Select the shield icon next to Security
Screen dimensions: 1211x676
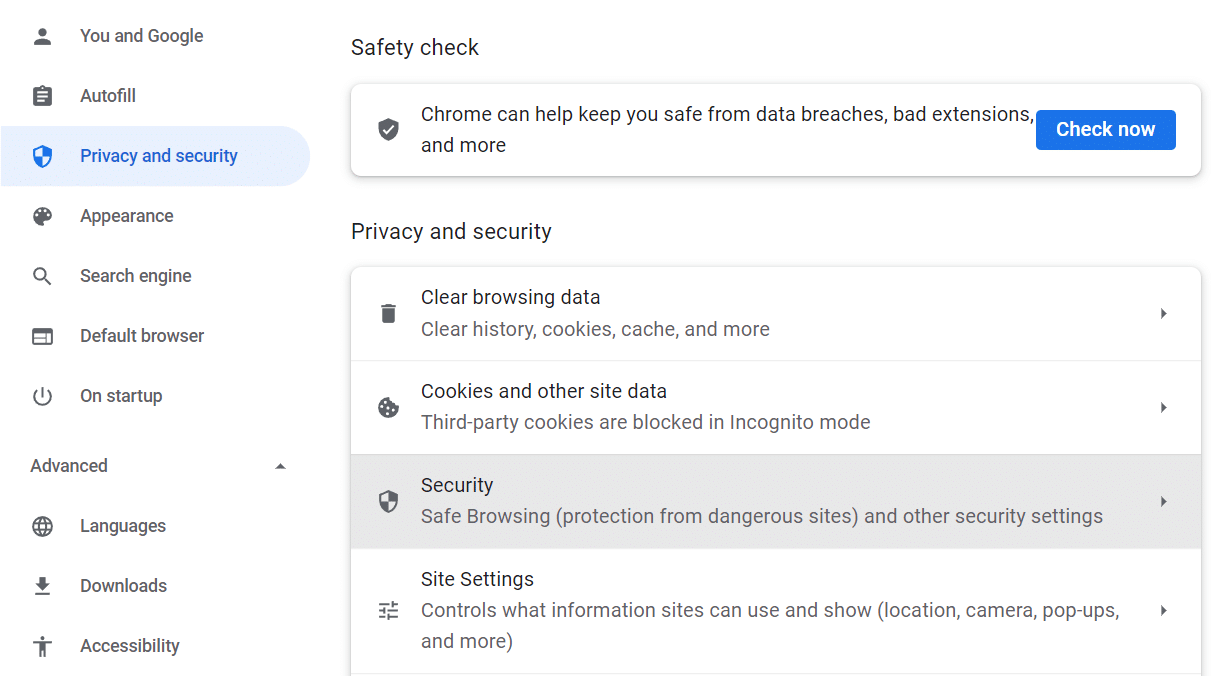[x=388, y=501]
